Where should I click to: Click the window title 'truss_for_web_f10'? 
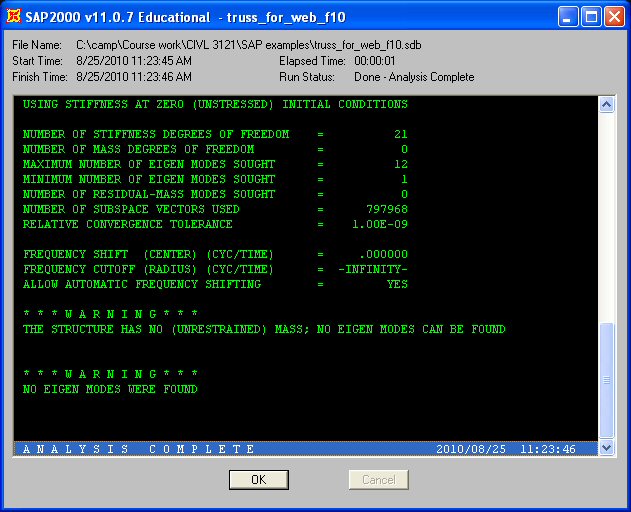(x=286, y=17)
